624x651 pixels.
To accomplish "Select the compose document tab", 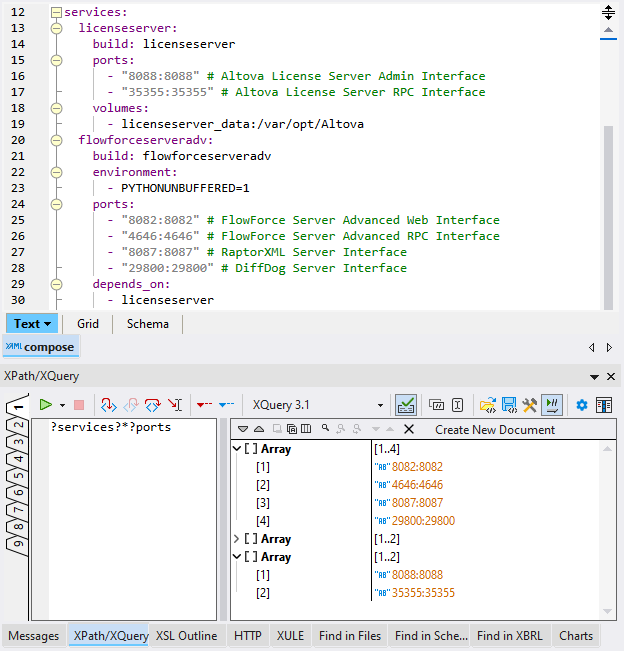I will tap(40, 347).
